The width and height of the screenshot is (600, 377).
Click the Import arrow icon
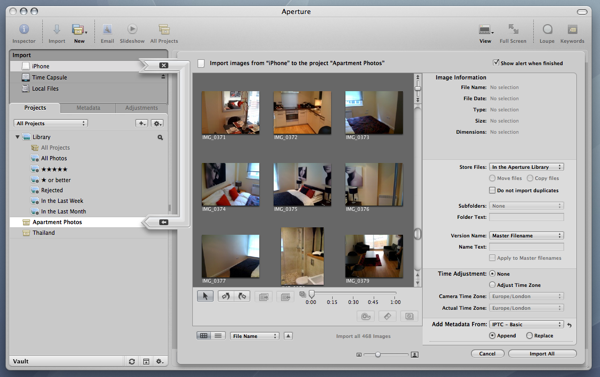click(x=57, y=29)
